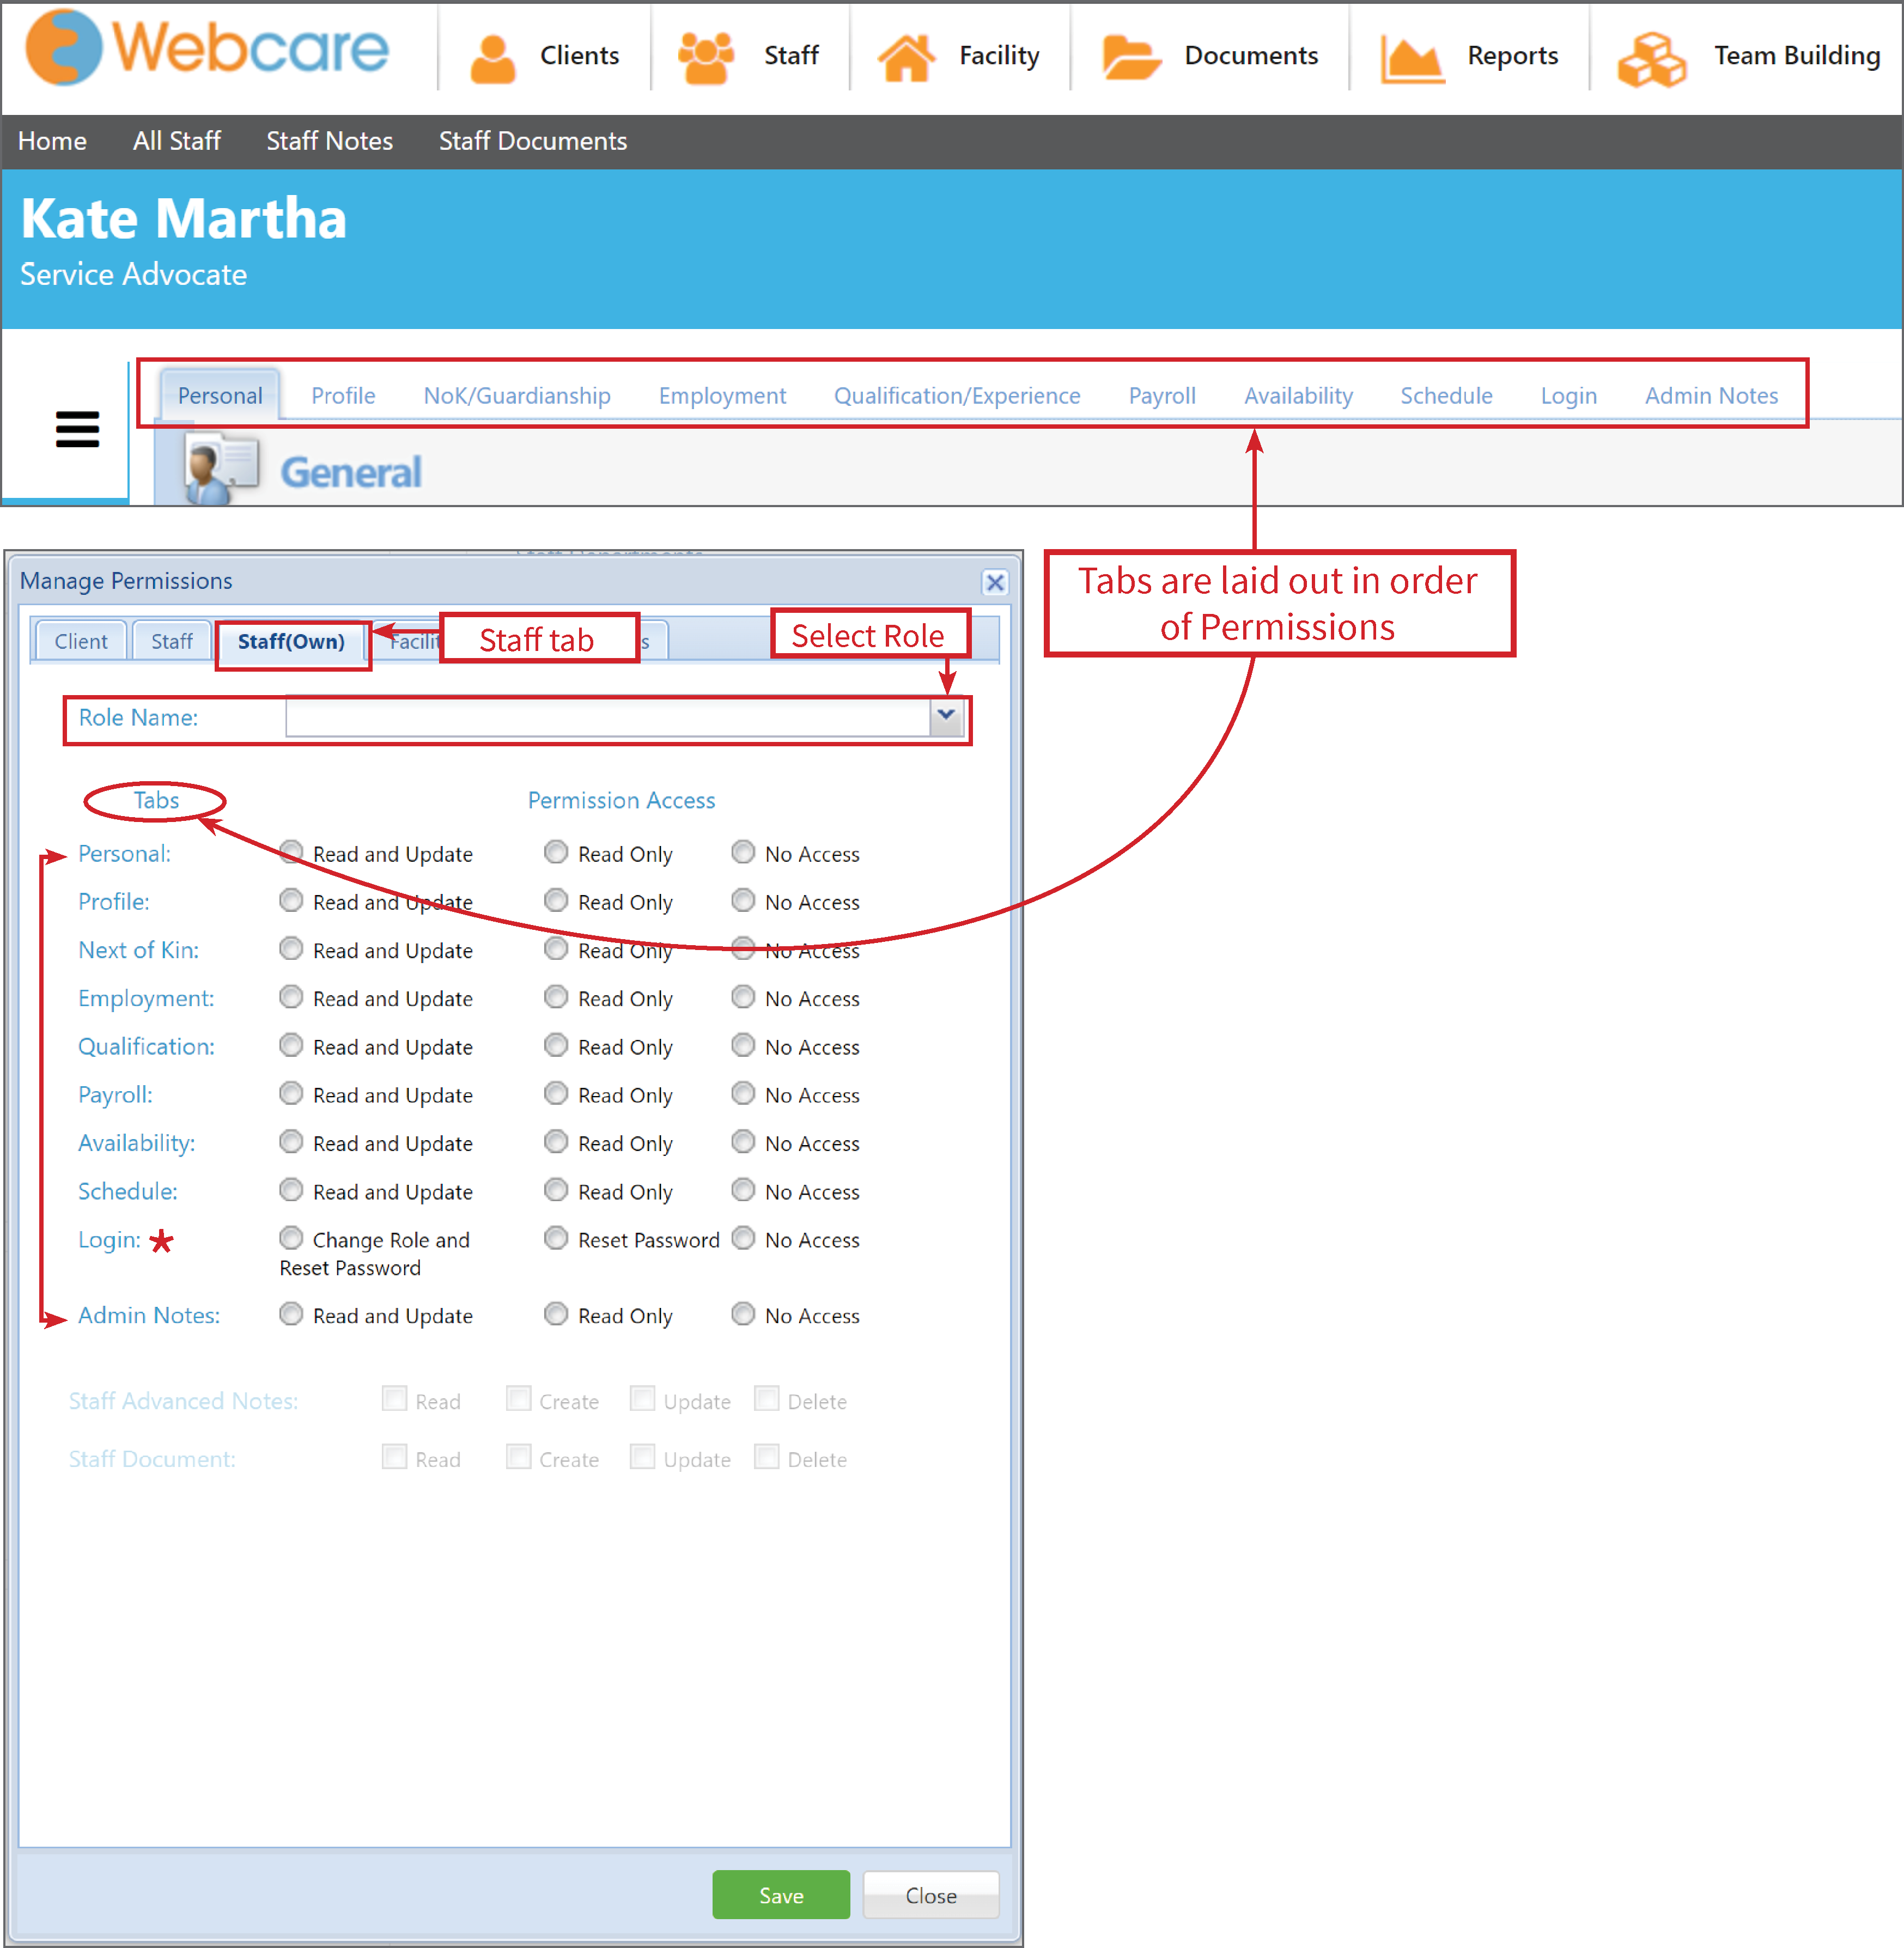
Task: Open the hamburger menu below the tabs
Action: pos(78,429)
